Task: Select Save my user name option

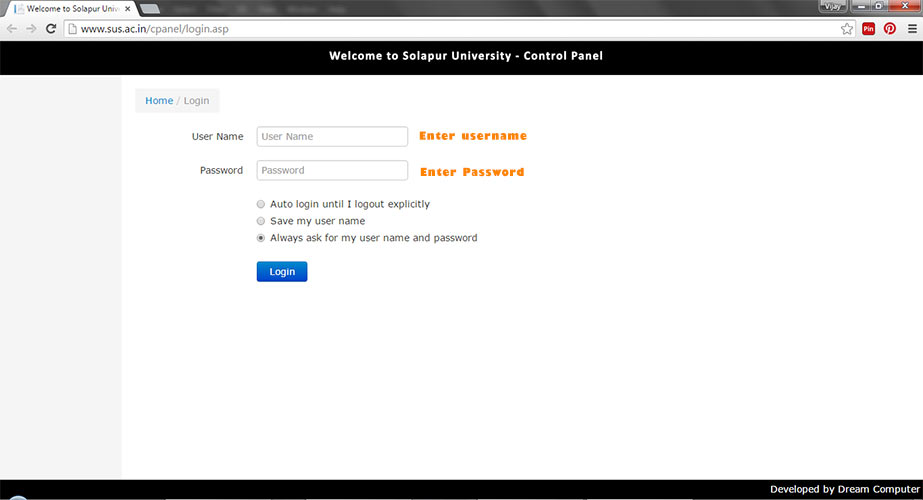Action: [261, 221]
